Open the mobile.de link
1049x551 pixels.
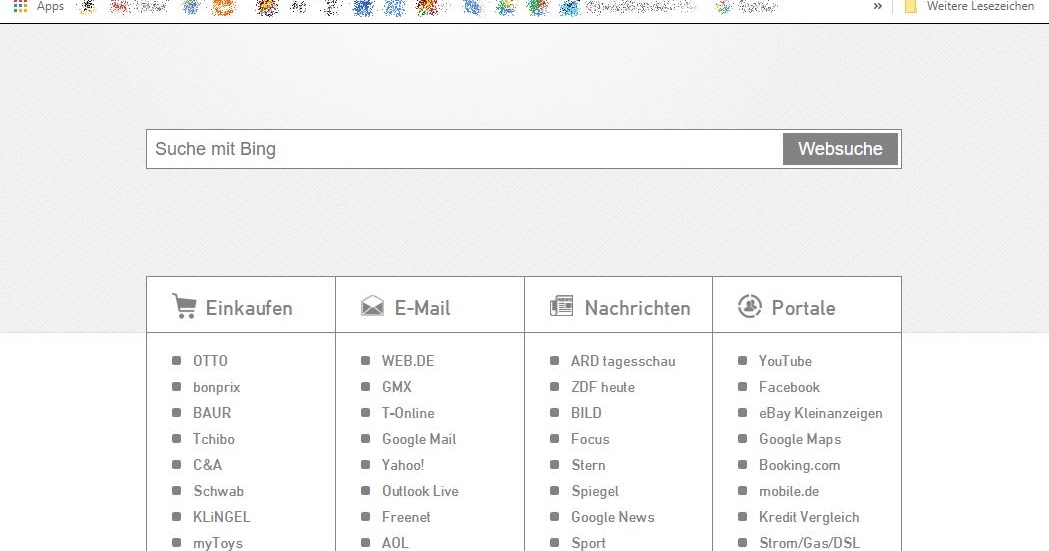tap(789, 491)
